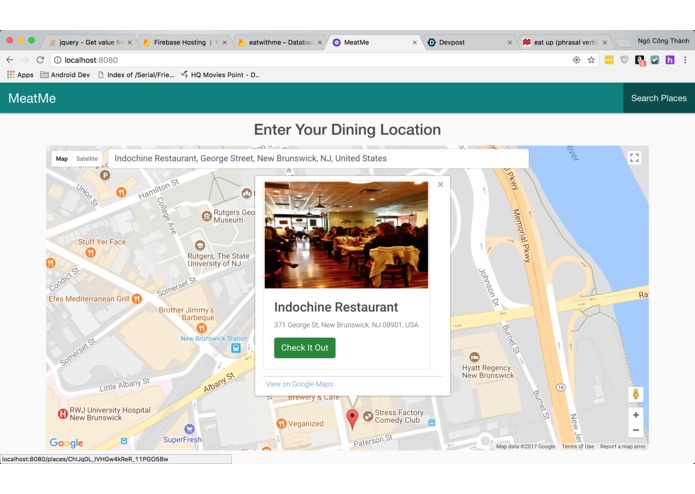
Task: Toggle map fullscreen view
Action: coord(634,158)
